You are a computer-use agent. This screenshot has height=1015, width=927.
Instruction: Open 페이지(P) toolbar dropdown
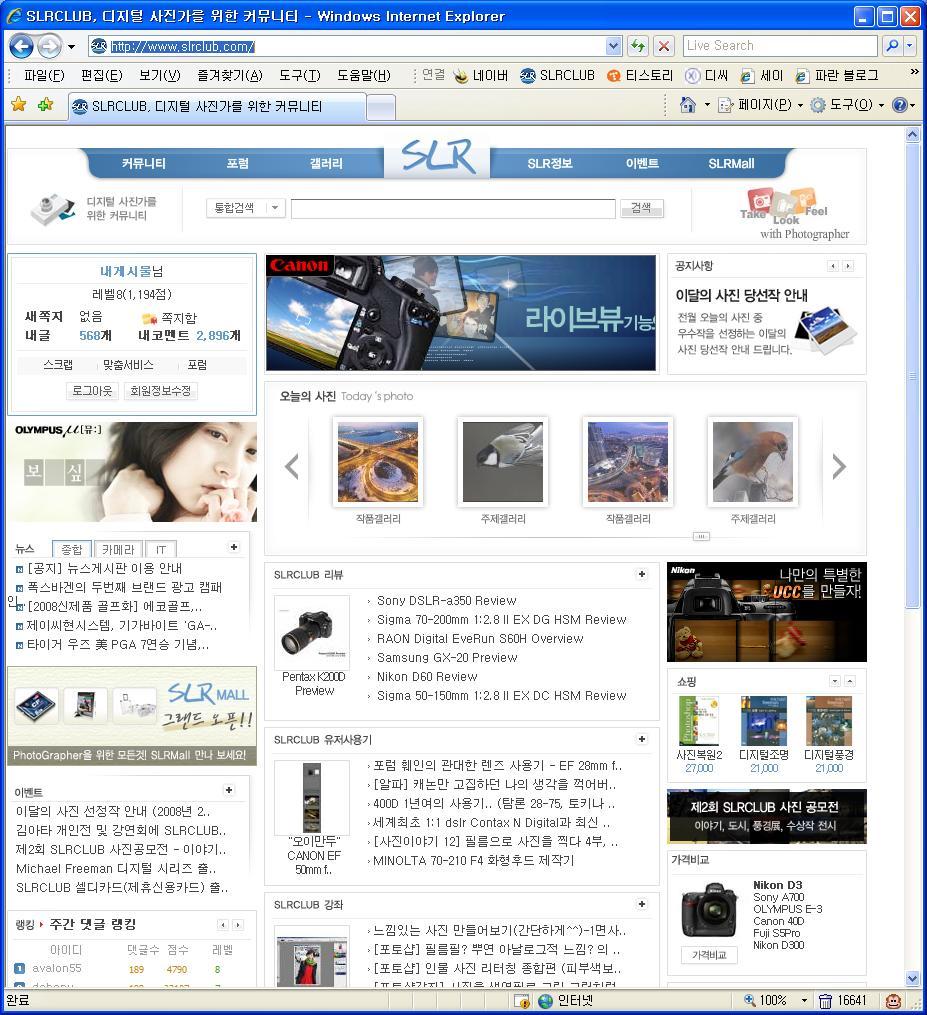pos(761,105)
